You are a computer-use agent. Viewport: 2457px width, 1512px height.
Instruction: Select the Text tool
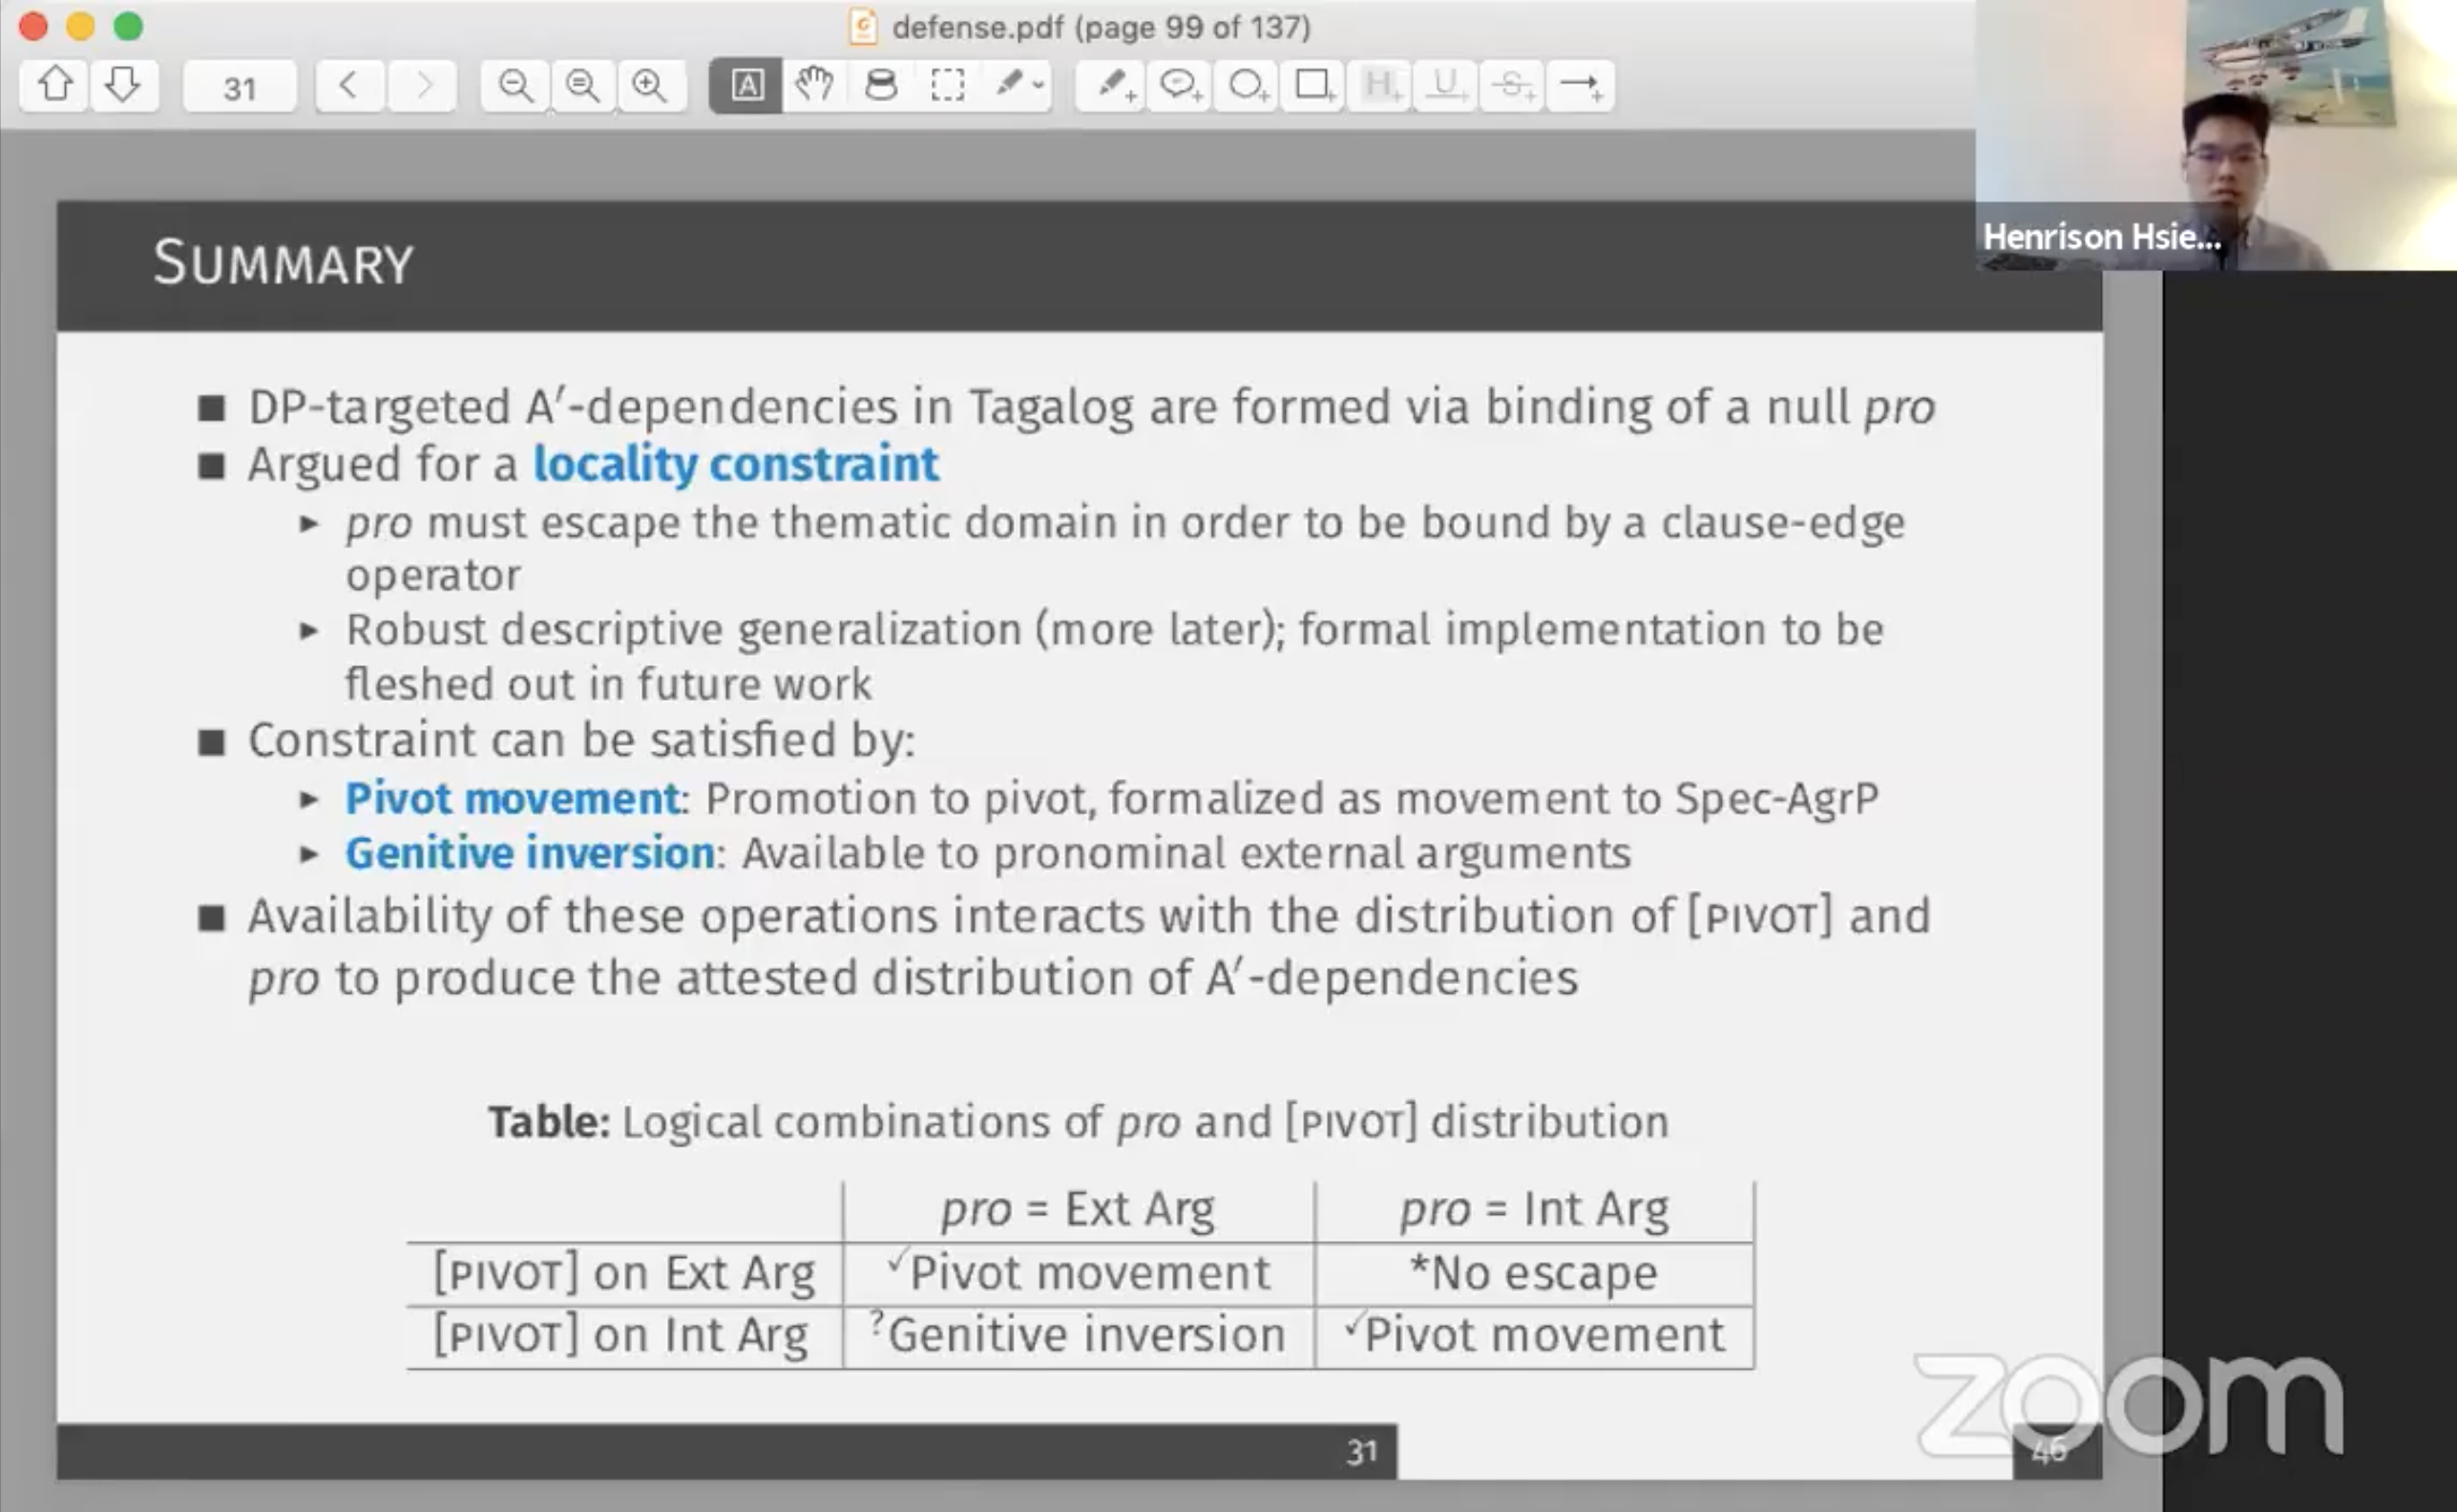746,85
